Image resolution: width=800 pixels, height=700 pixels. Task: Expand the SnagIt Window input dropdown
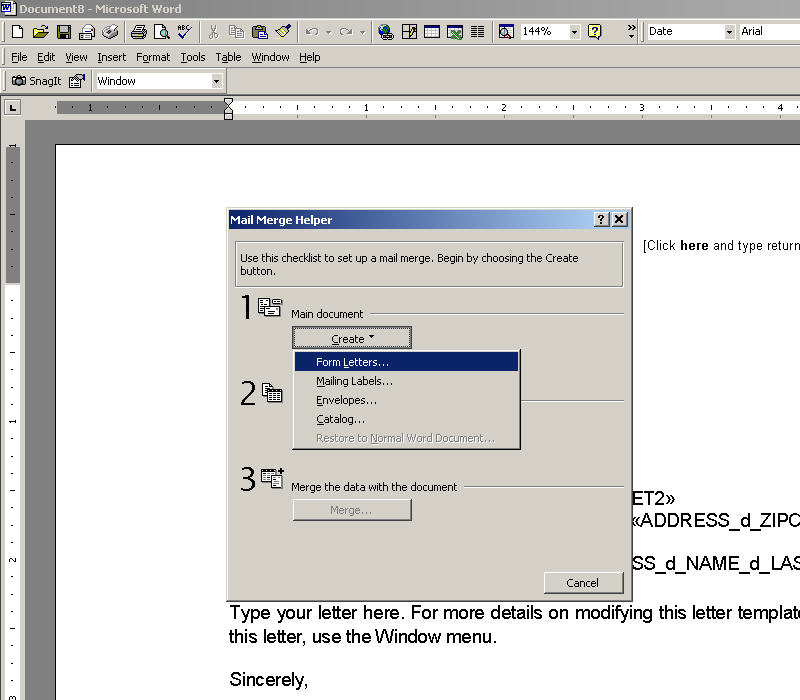pos(216,81)
